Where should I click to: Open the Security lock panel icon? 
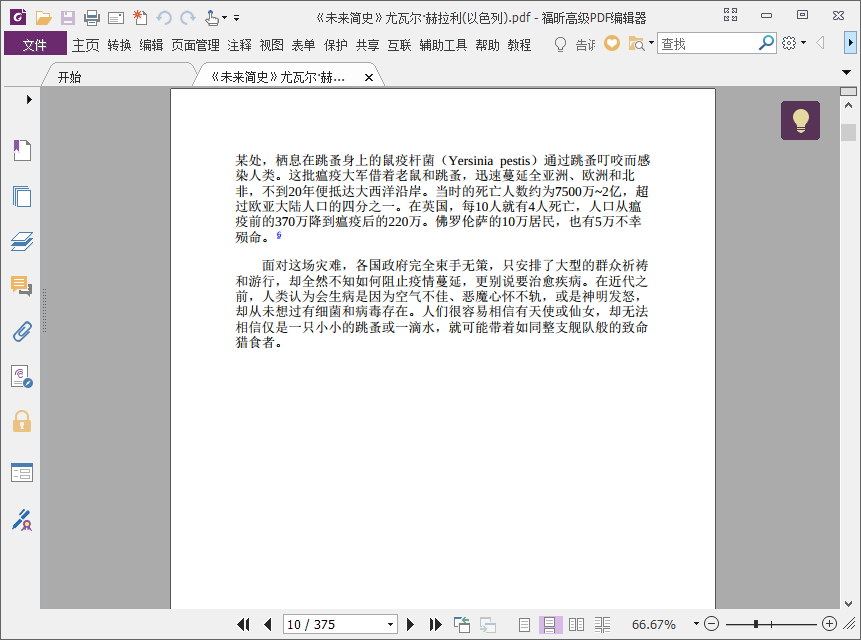(22, 422)
